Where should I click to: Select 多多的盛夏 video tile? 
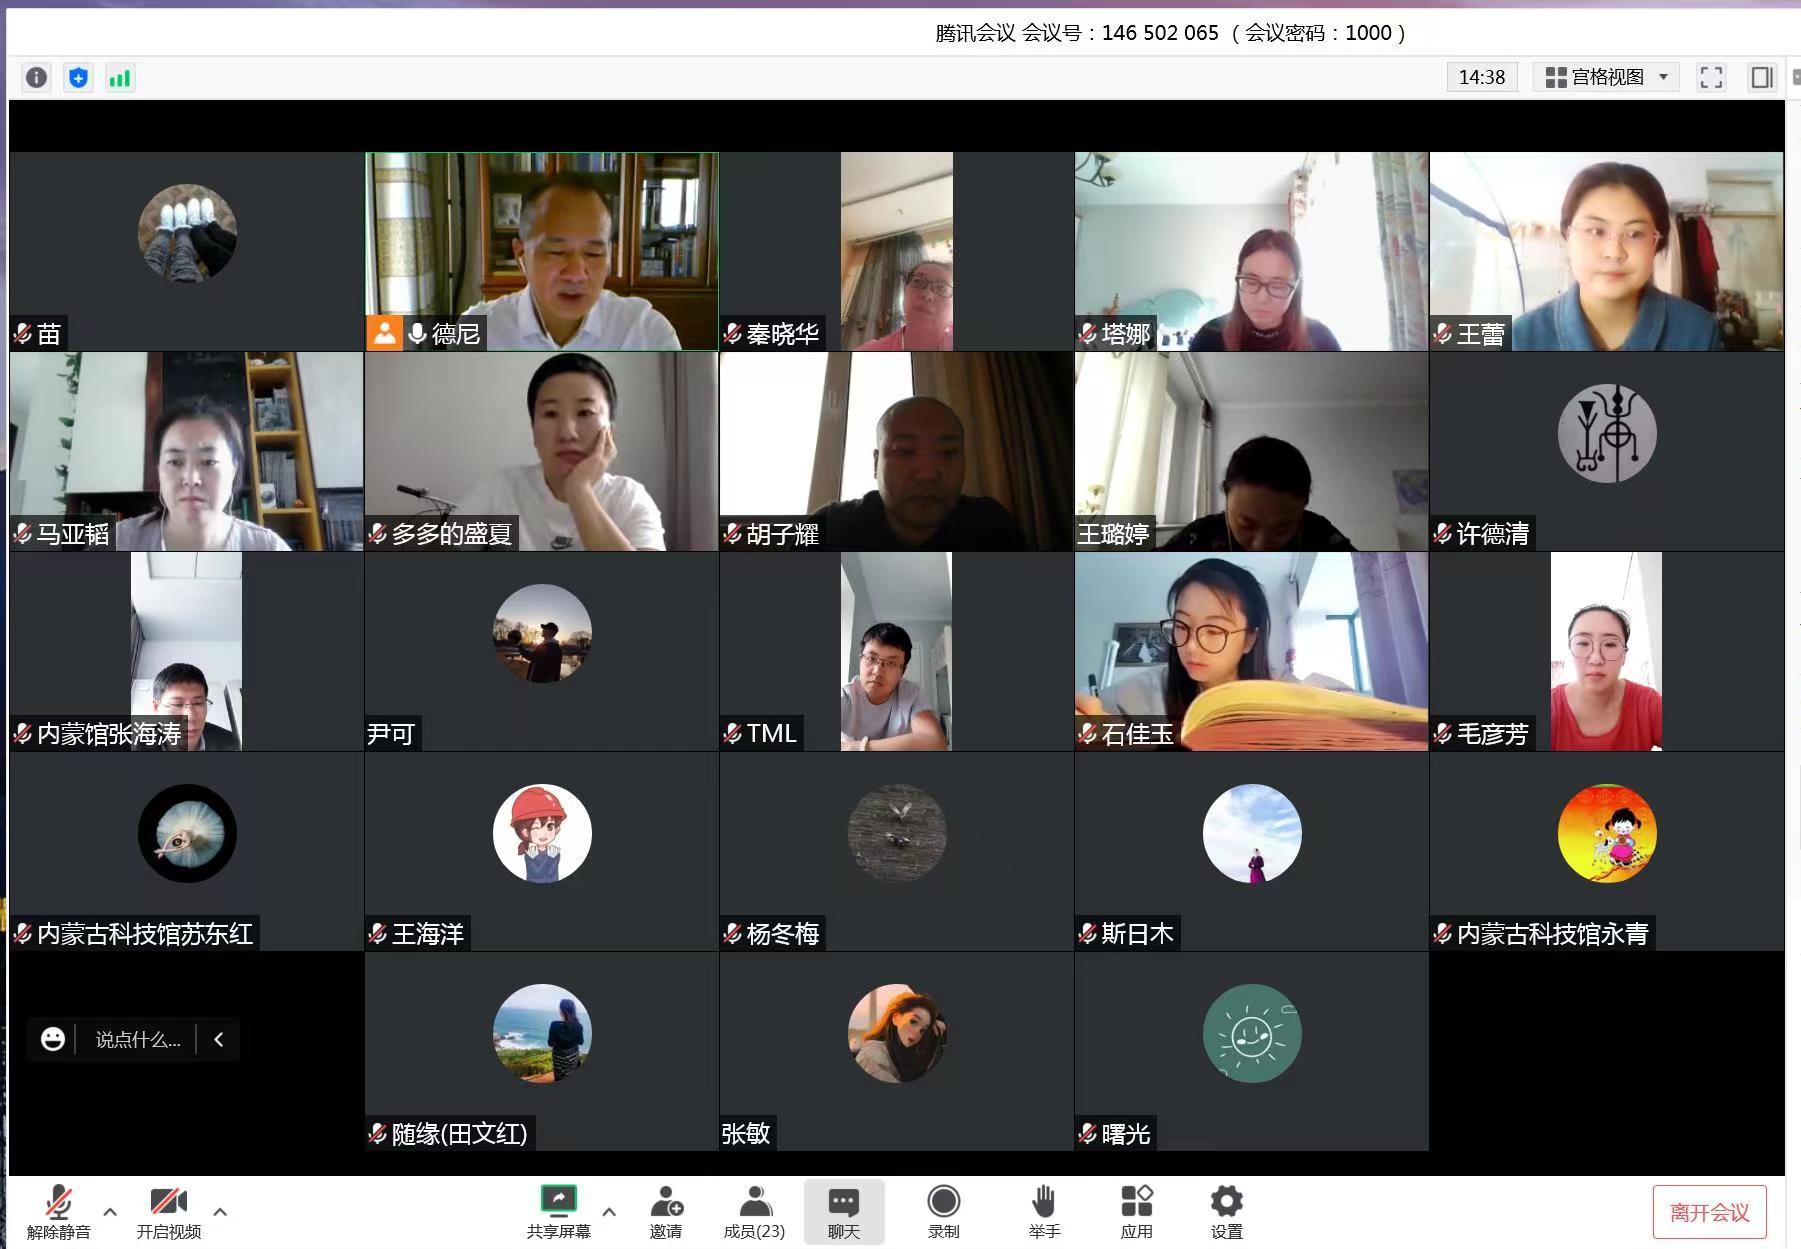[542, 451]
